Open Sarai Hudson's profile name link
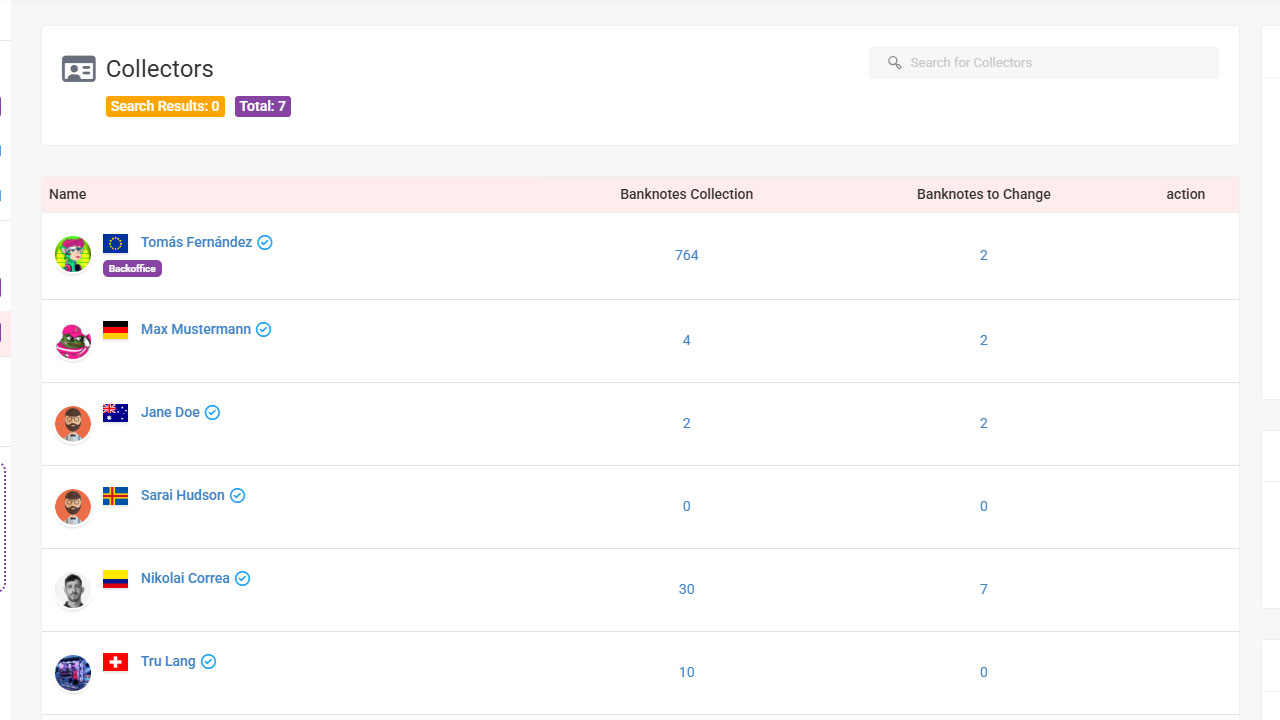Screen dimensions: 1280x720 182,495
